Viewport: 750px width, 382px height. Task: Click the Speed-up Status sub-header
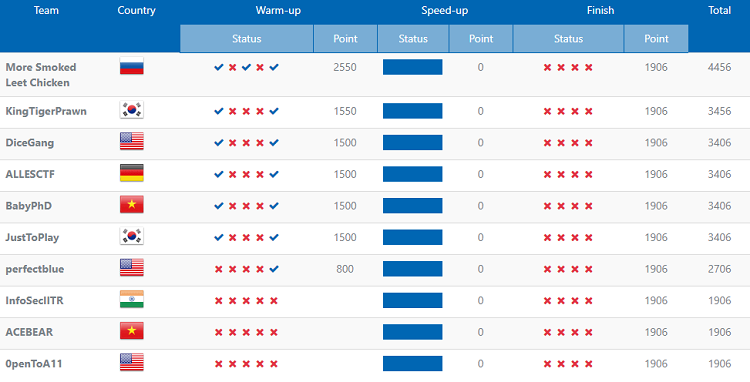click(413, 39)
